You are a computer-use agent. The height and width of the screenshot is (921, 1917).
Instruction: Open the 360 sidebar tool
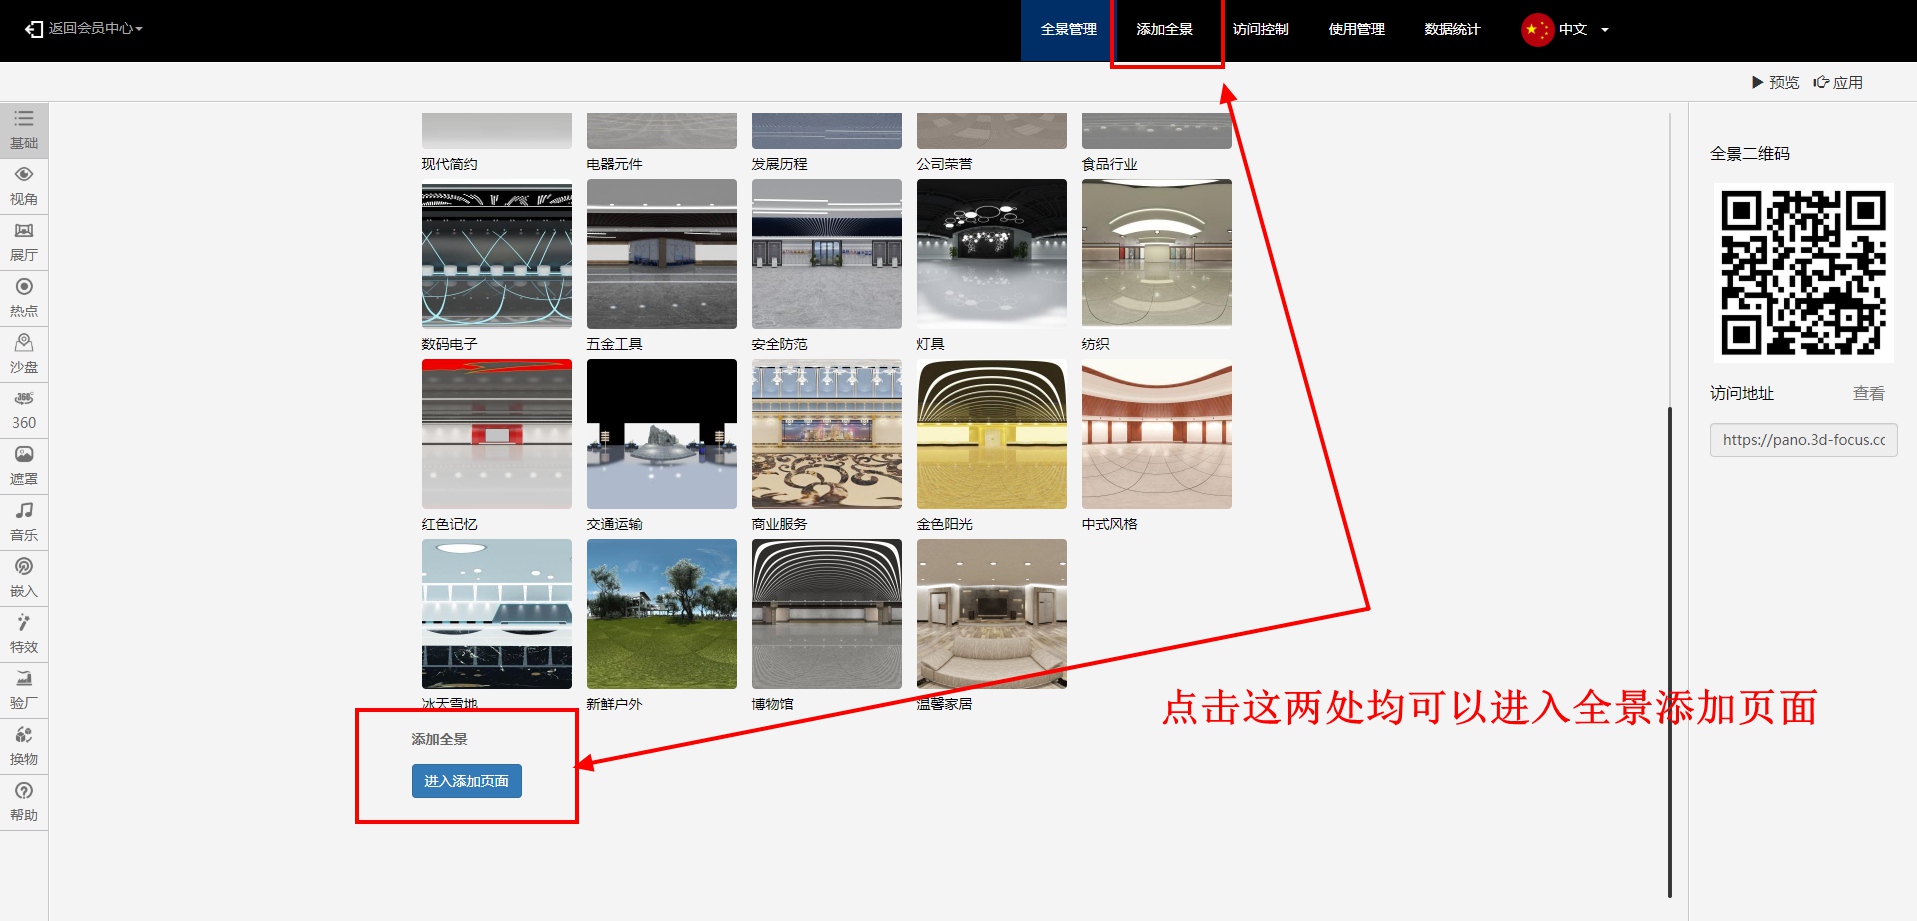(x=24, y=410)
